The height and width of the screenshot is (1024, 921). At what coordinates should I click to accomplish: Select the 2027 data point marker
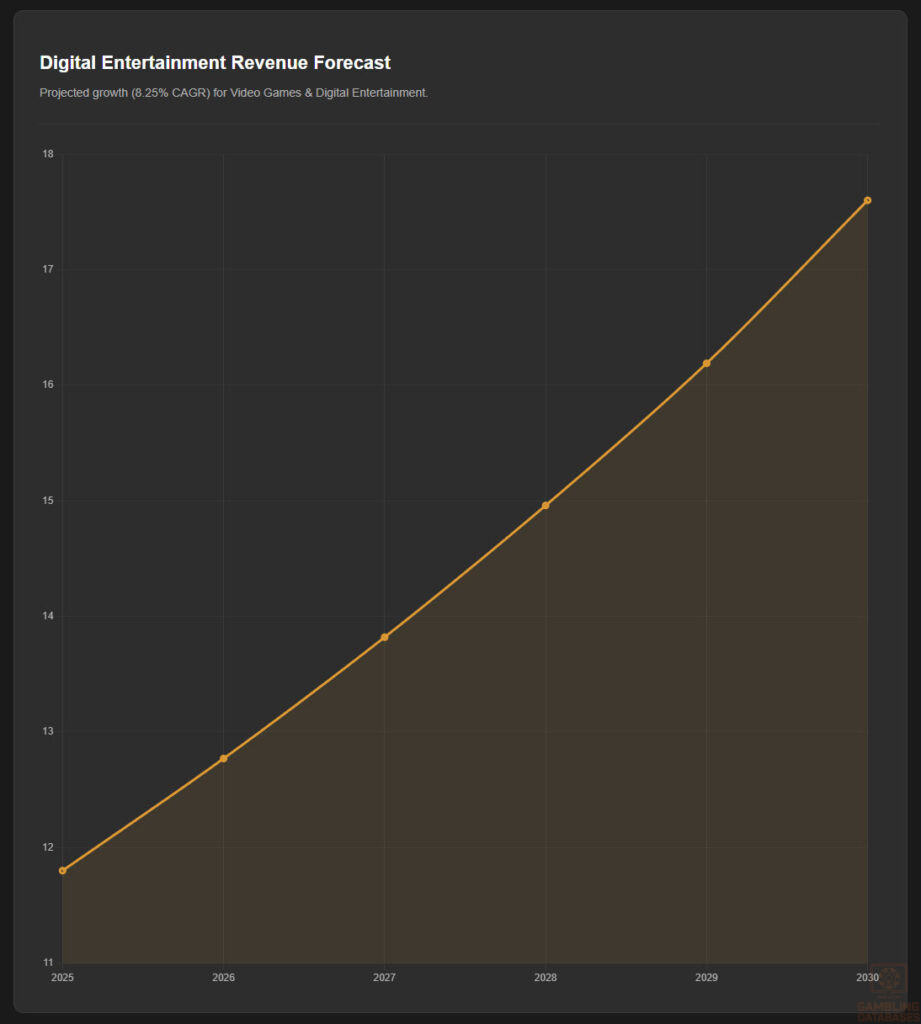[x=384, y=637]
